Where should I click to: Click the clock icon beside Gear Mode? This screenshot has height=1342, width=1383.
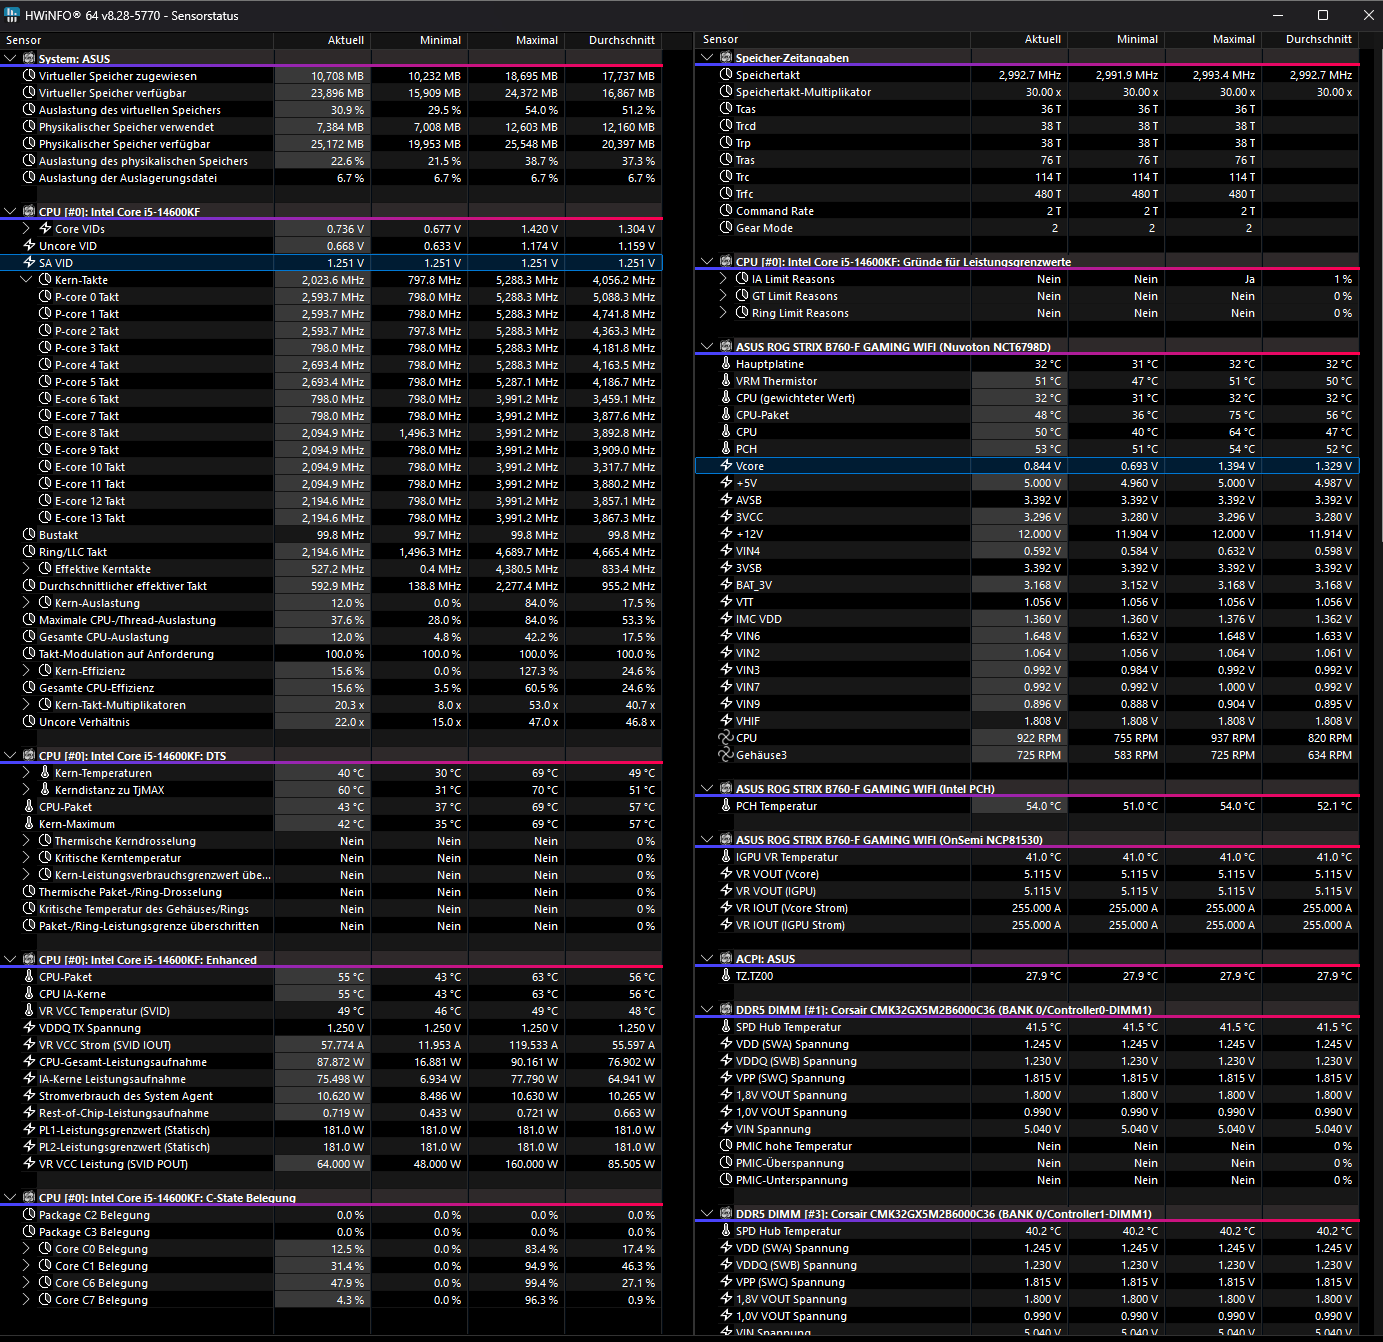tap(726, 228)
